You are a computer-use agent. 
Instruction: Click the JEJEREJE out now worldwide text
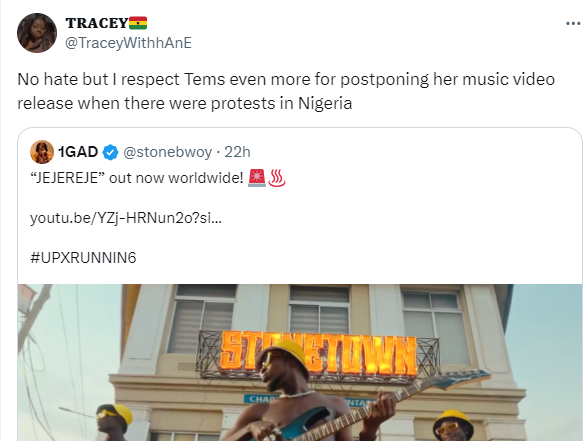point(136,178)
